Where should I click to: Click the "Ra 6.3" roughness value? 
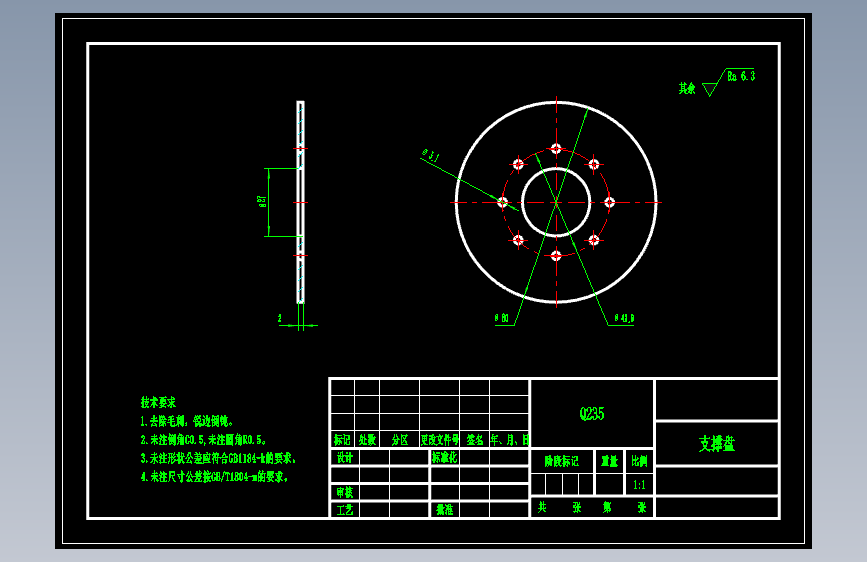(741, 76)
